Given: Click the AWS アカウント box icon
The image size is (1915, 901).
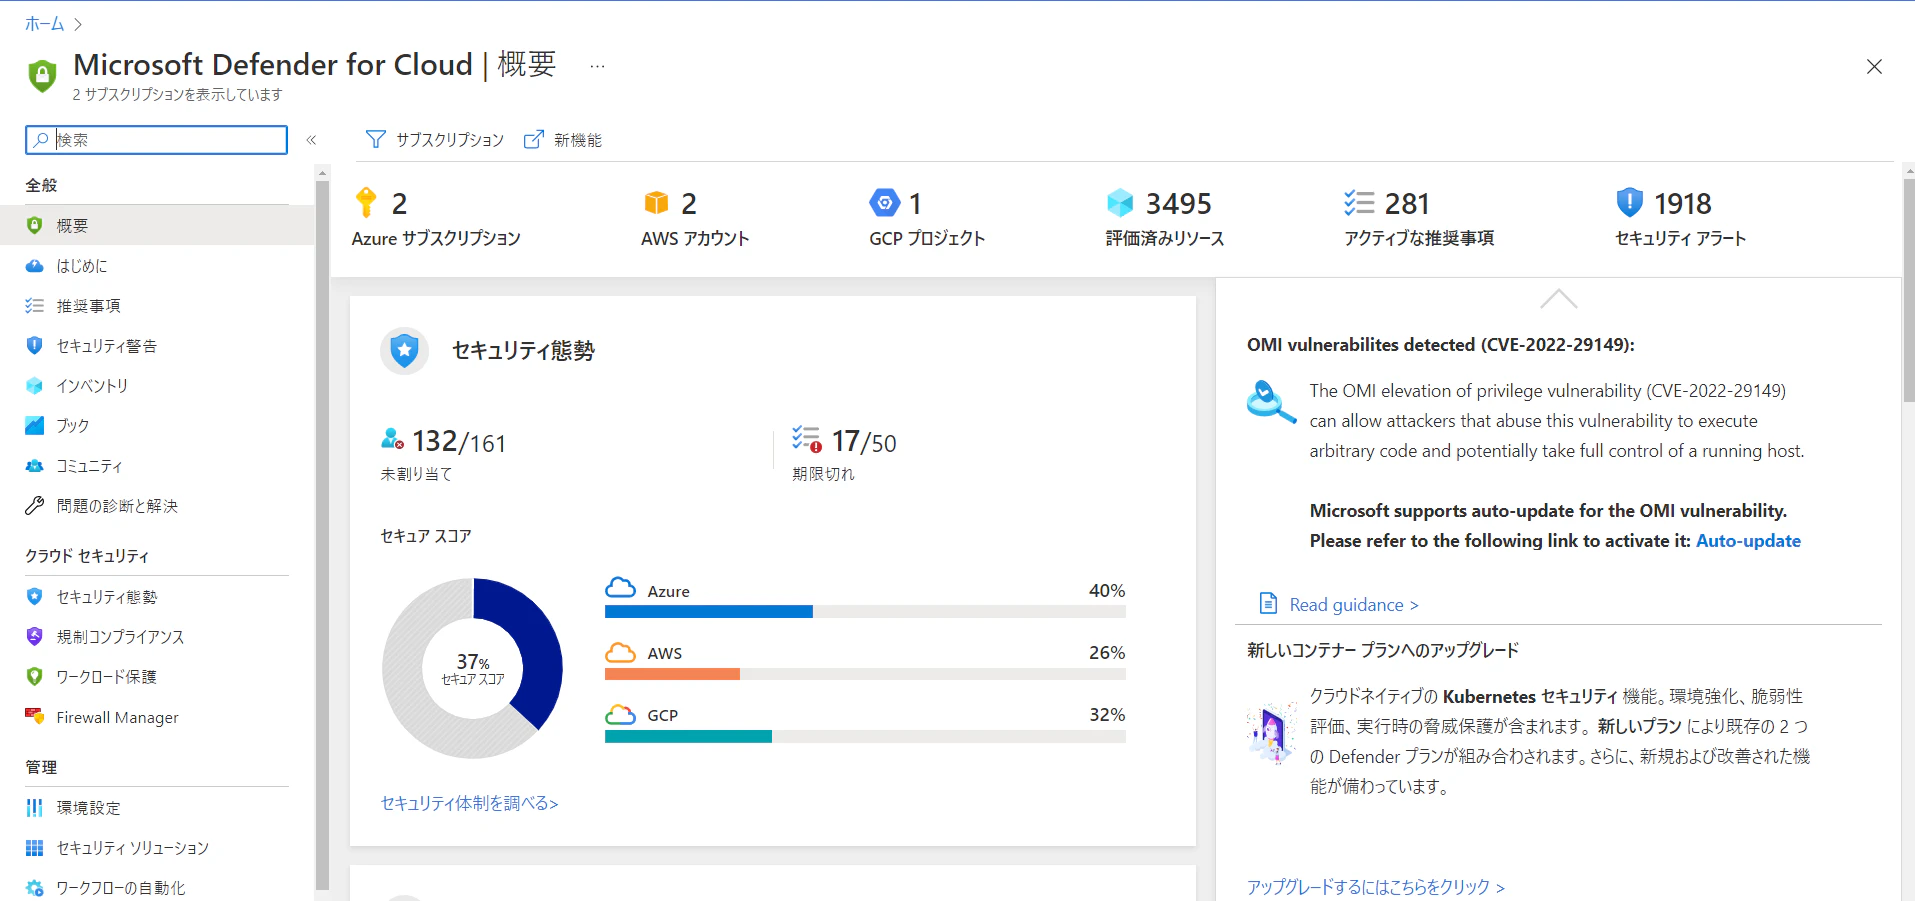Looking at the screenshot, I should pos(656,203).
